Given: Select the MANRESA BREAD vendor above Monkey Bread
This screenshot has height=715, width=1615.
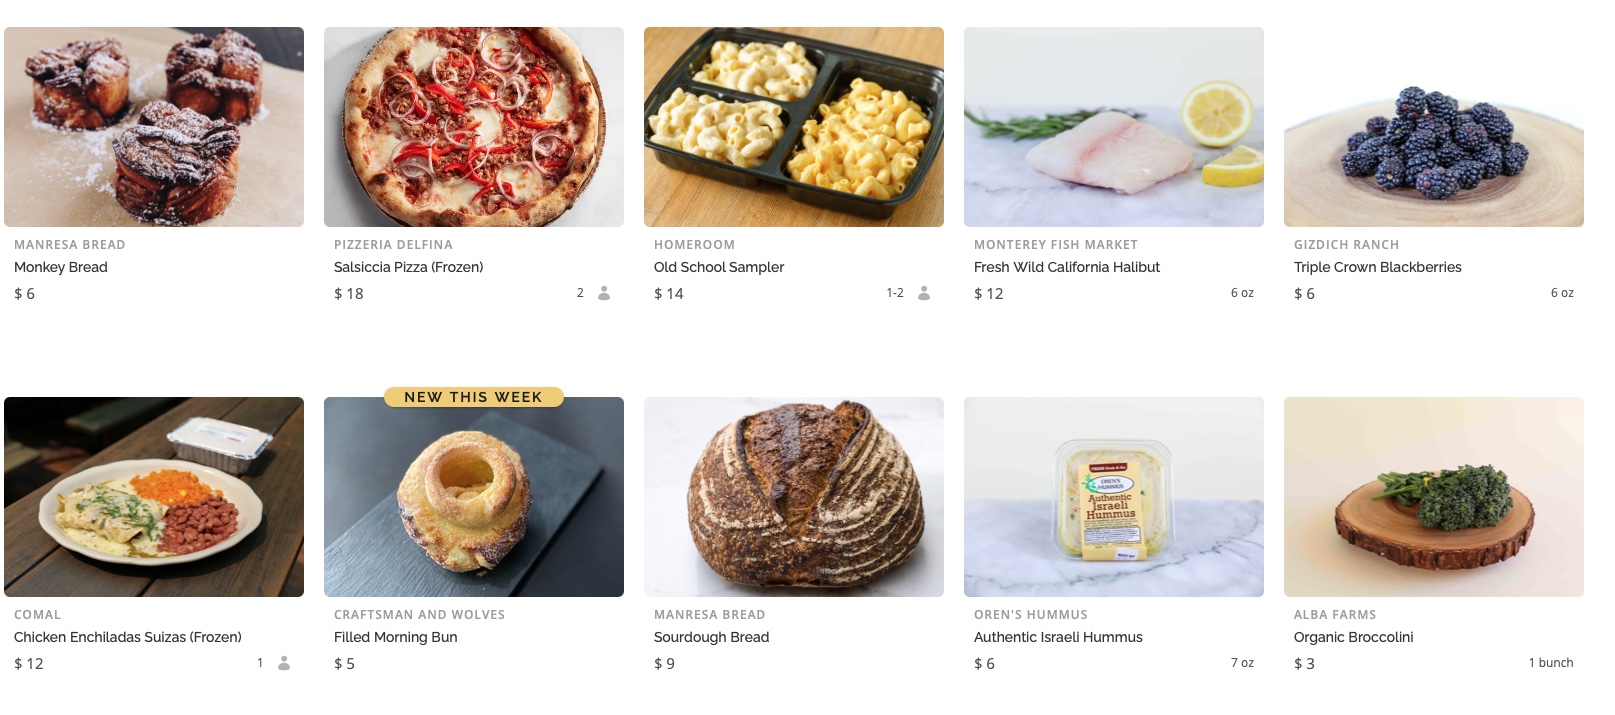Looking at the screenshot, I should tap(70, 245).
